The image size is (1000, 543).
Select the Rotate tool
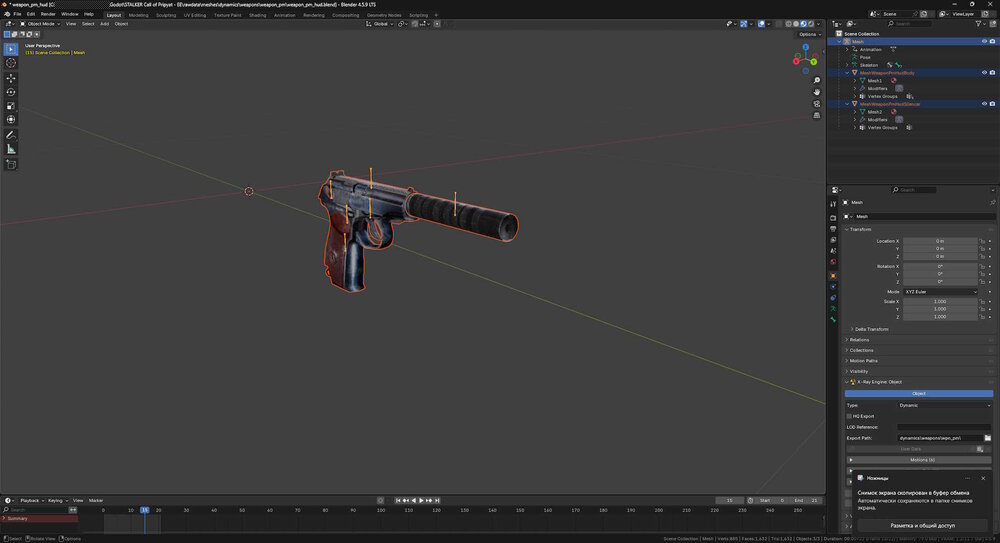coord(11,92)
